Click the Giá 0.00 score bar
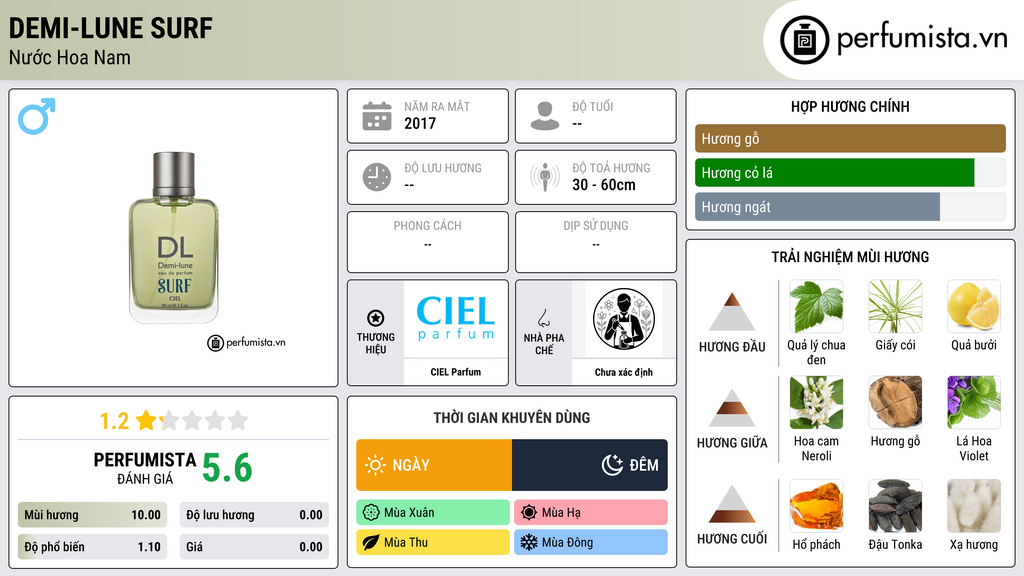Image resolution: width=1024 pixels, height=576 pixels. click(x=254, y=547)
